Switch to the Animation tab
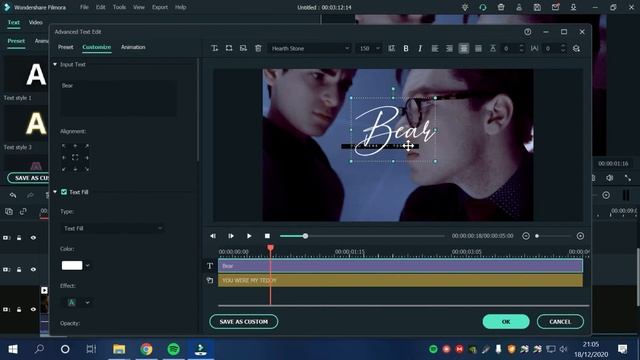The width and height of the screenshot is (640, 360). pyautogui.click(x=133, y=47)
